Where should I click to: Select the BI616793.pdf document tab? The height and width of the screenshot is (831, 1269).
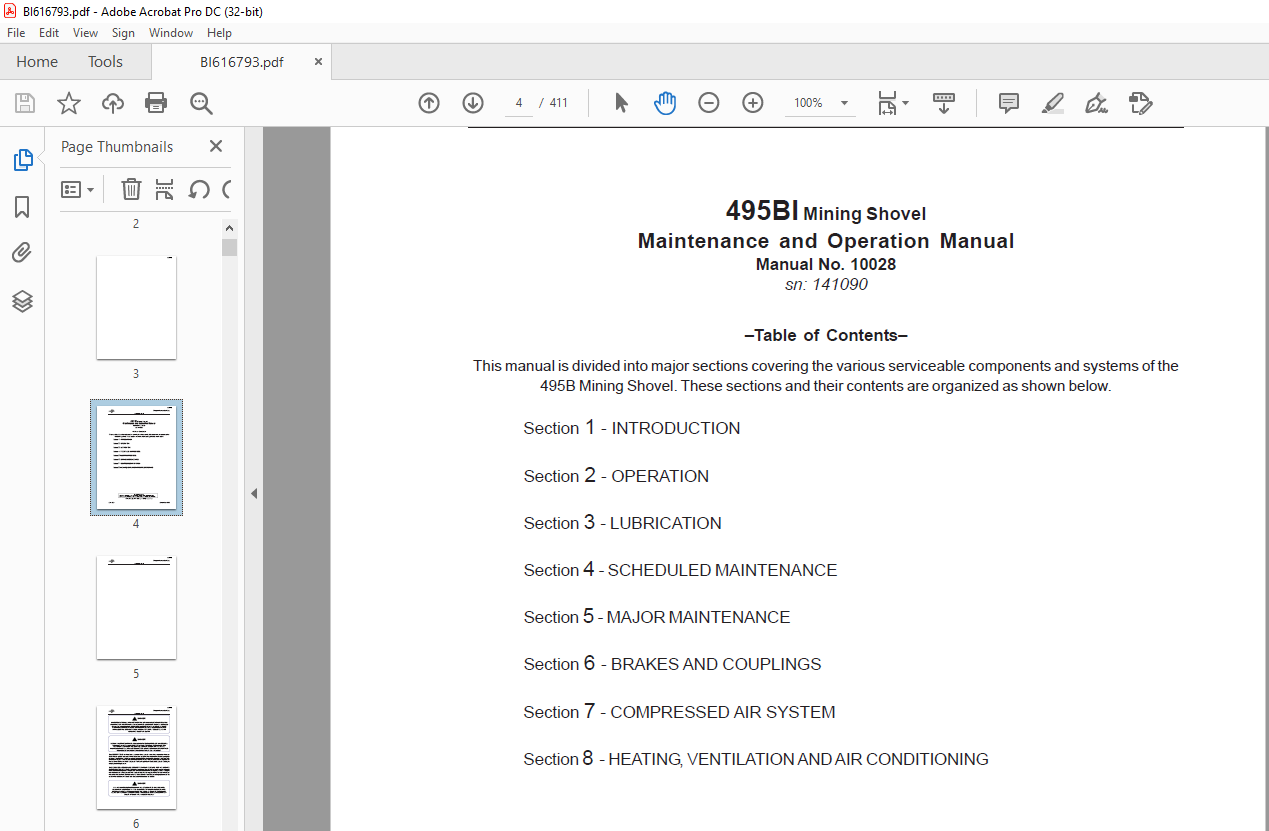[241, 62]
